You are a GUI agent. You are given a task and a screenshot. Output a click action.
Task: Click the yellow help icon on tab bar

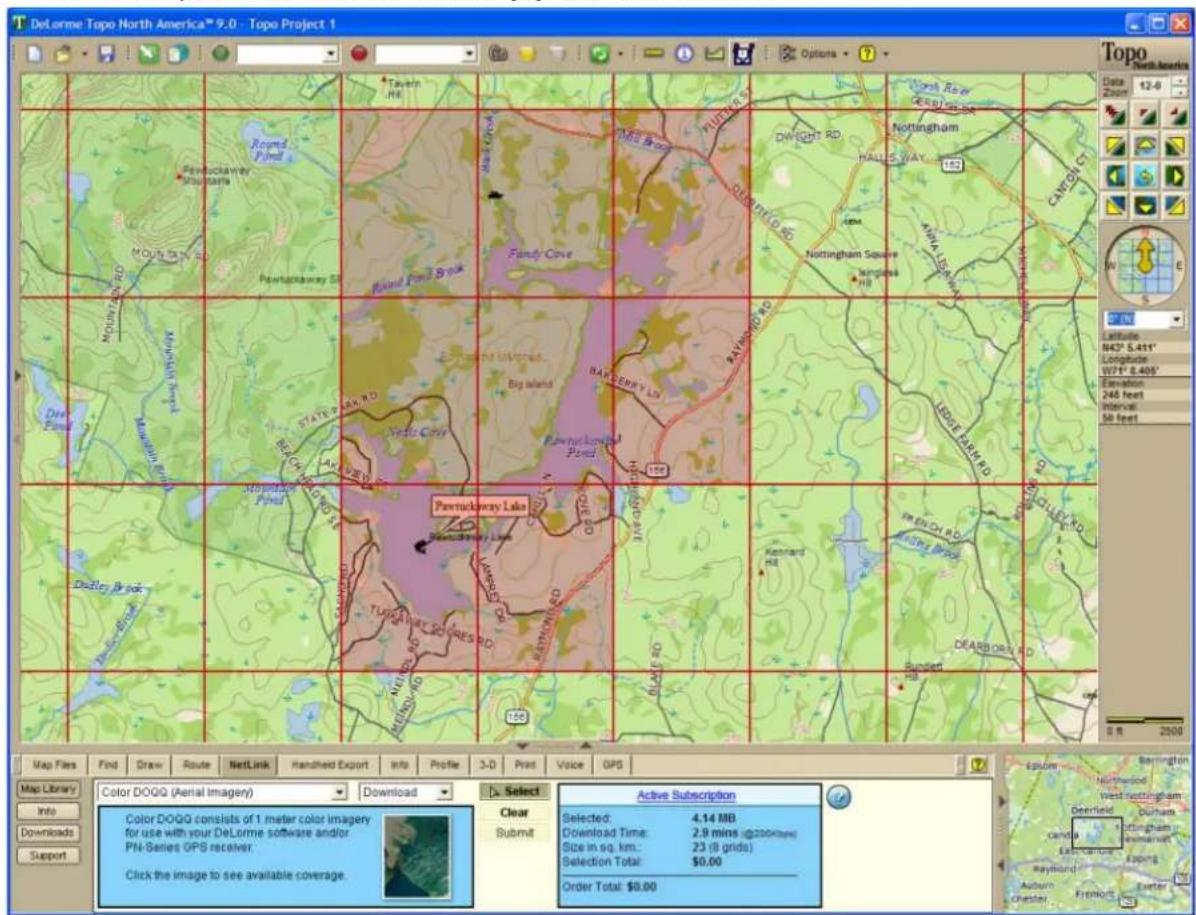[979, 765]
